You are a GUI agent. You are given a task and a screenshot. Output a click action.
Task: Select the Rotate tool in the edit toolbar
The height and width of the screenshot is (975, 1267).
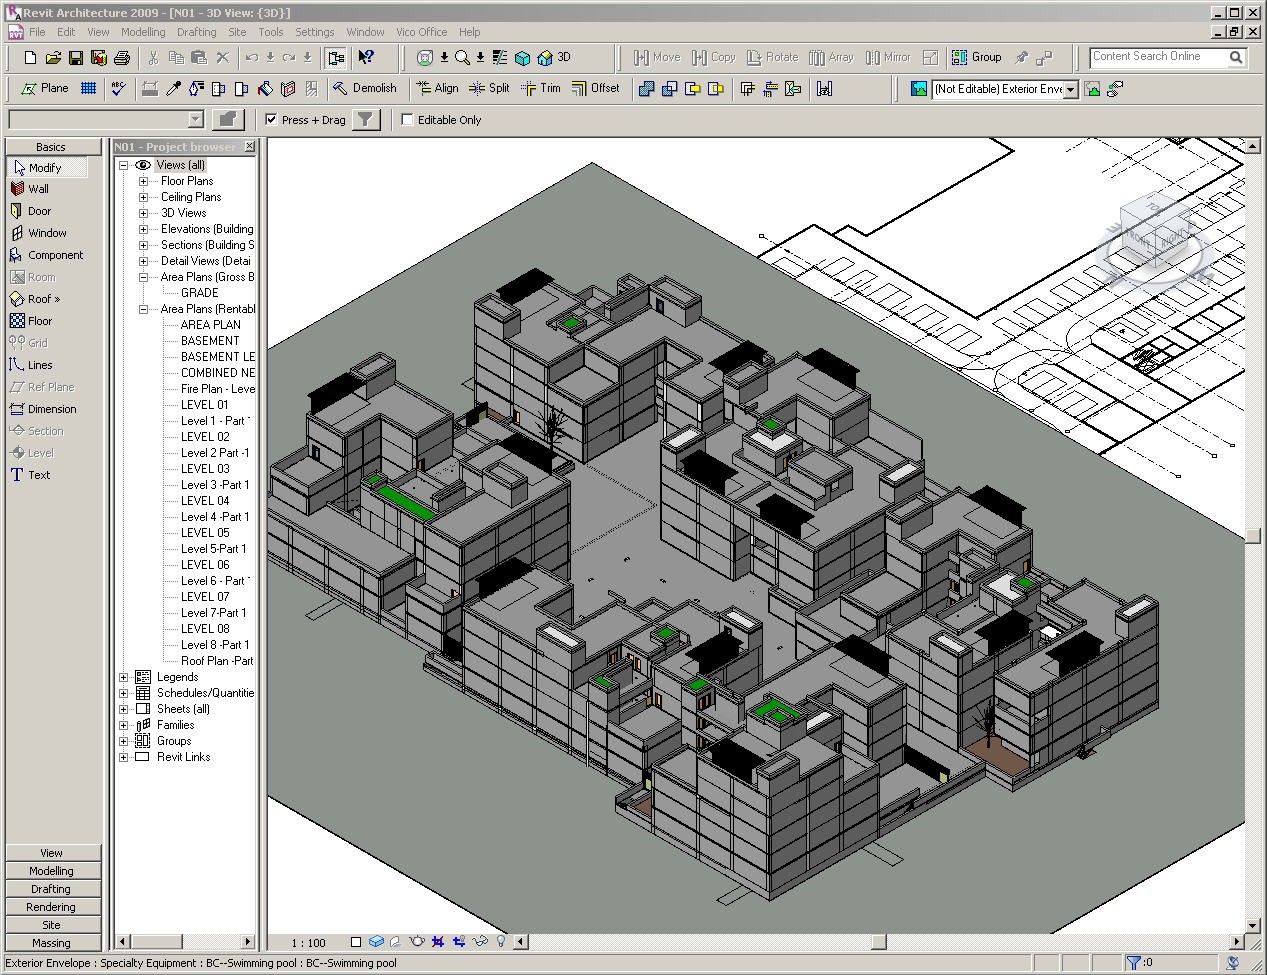coord(772,58)
